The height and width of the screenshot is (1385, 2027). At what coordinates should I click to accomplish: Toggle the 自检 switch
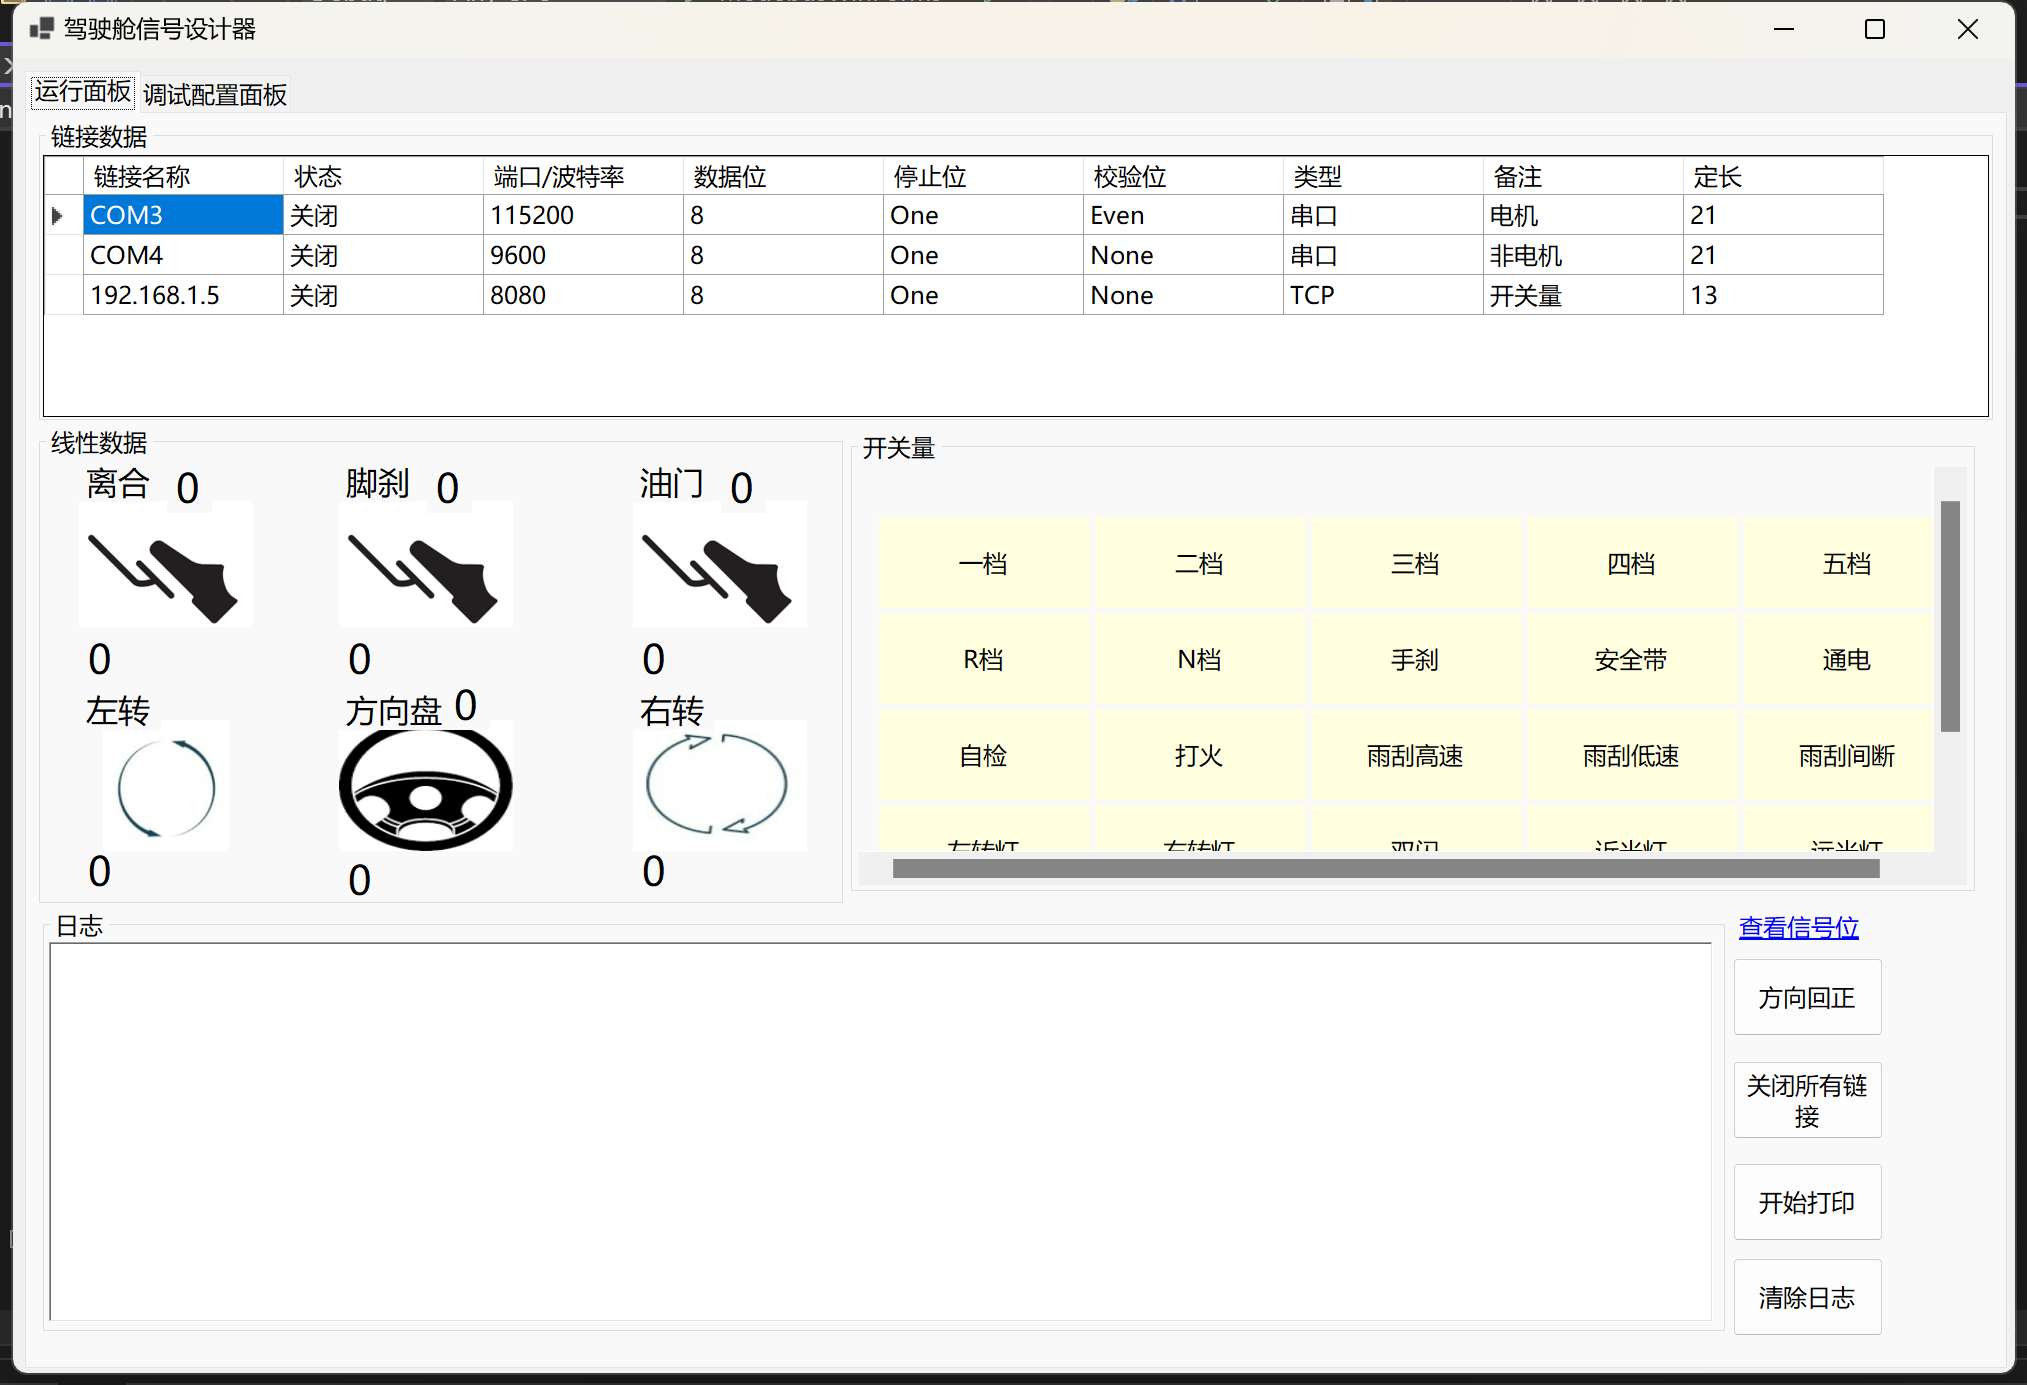coord(983,755)
